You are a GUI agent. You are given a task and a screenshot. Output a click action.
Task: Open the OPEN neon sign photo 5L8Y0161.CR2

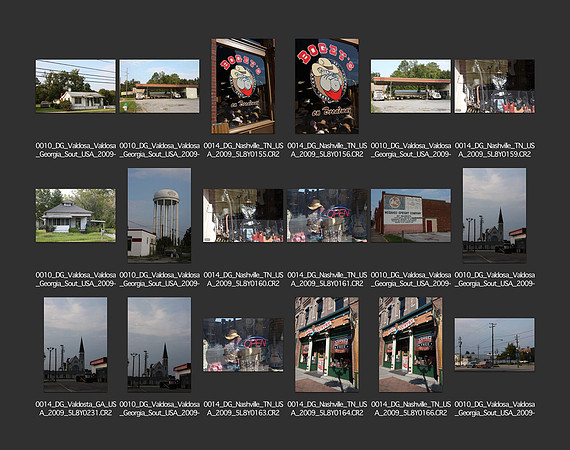[x=327, y=215]
